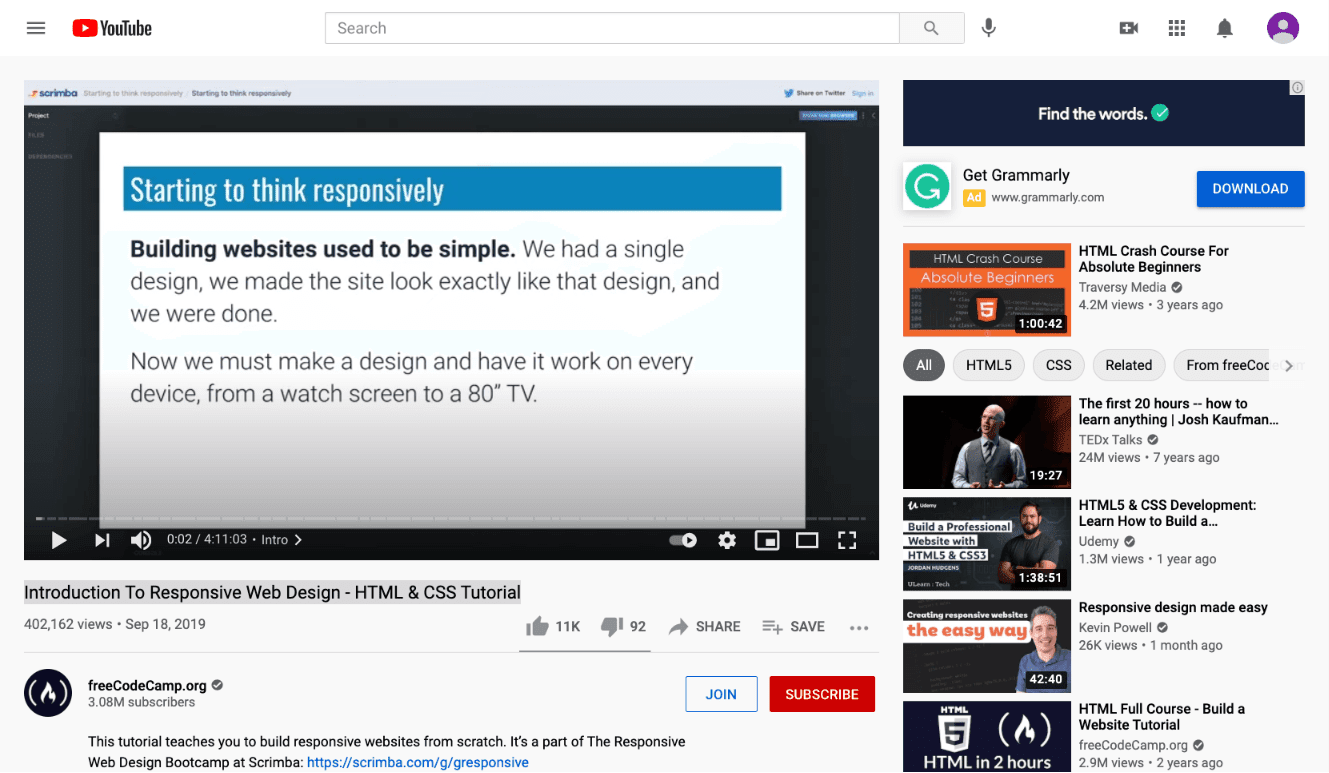Switch to theater mode
The height and width of the screenshot is (773, 1329).
(807, 540)
